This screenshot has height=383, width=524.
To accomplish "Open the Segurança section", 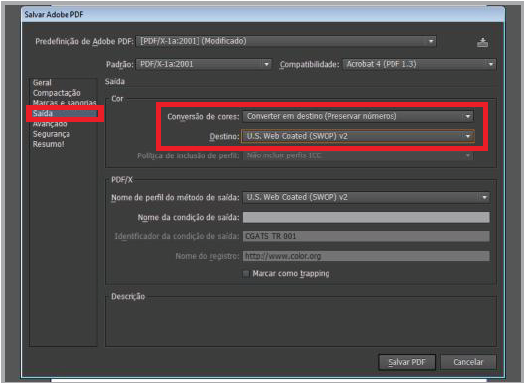I will [51, 134].
